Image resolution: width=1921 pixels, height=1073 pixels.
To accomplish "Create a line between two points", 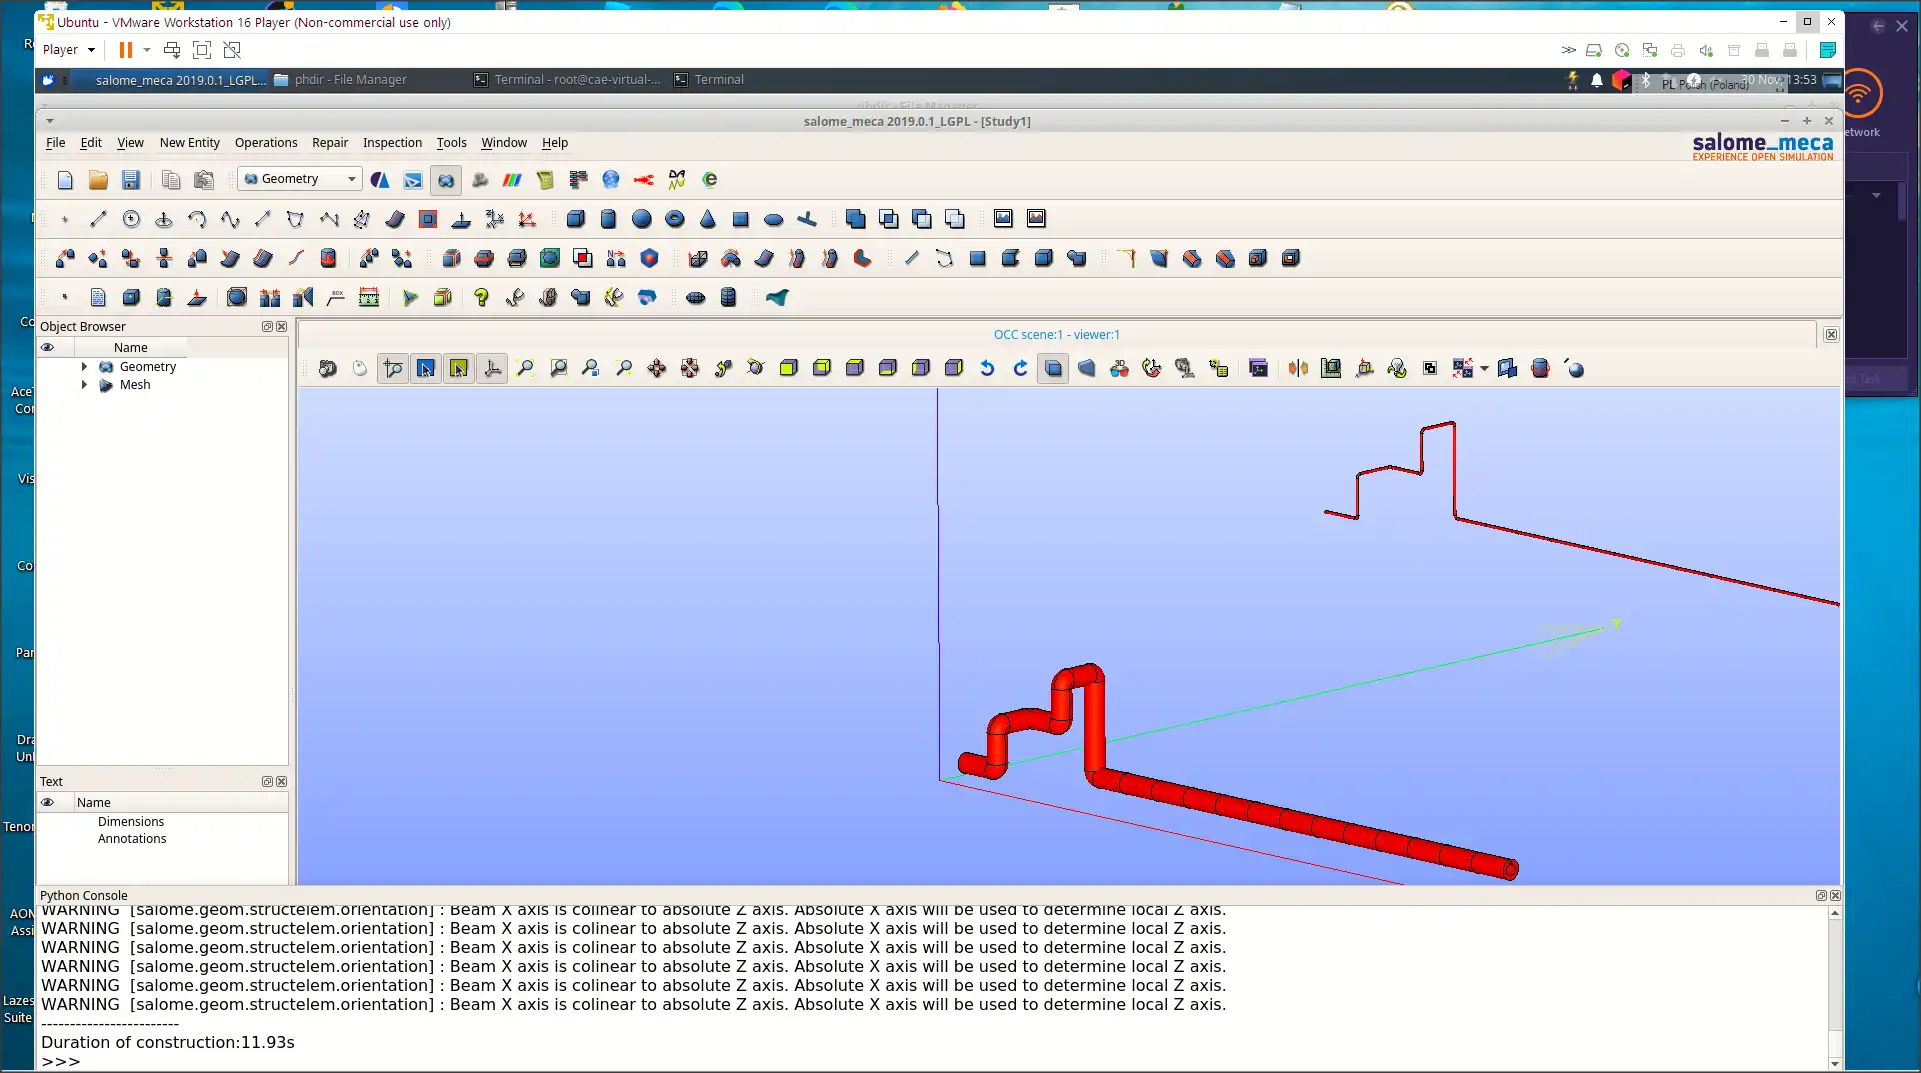I will click(98, 219).
